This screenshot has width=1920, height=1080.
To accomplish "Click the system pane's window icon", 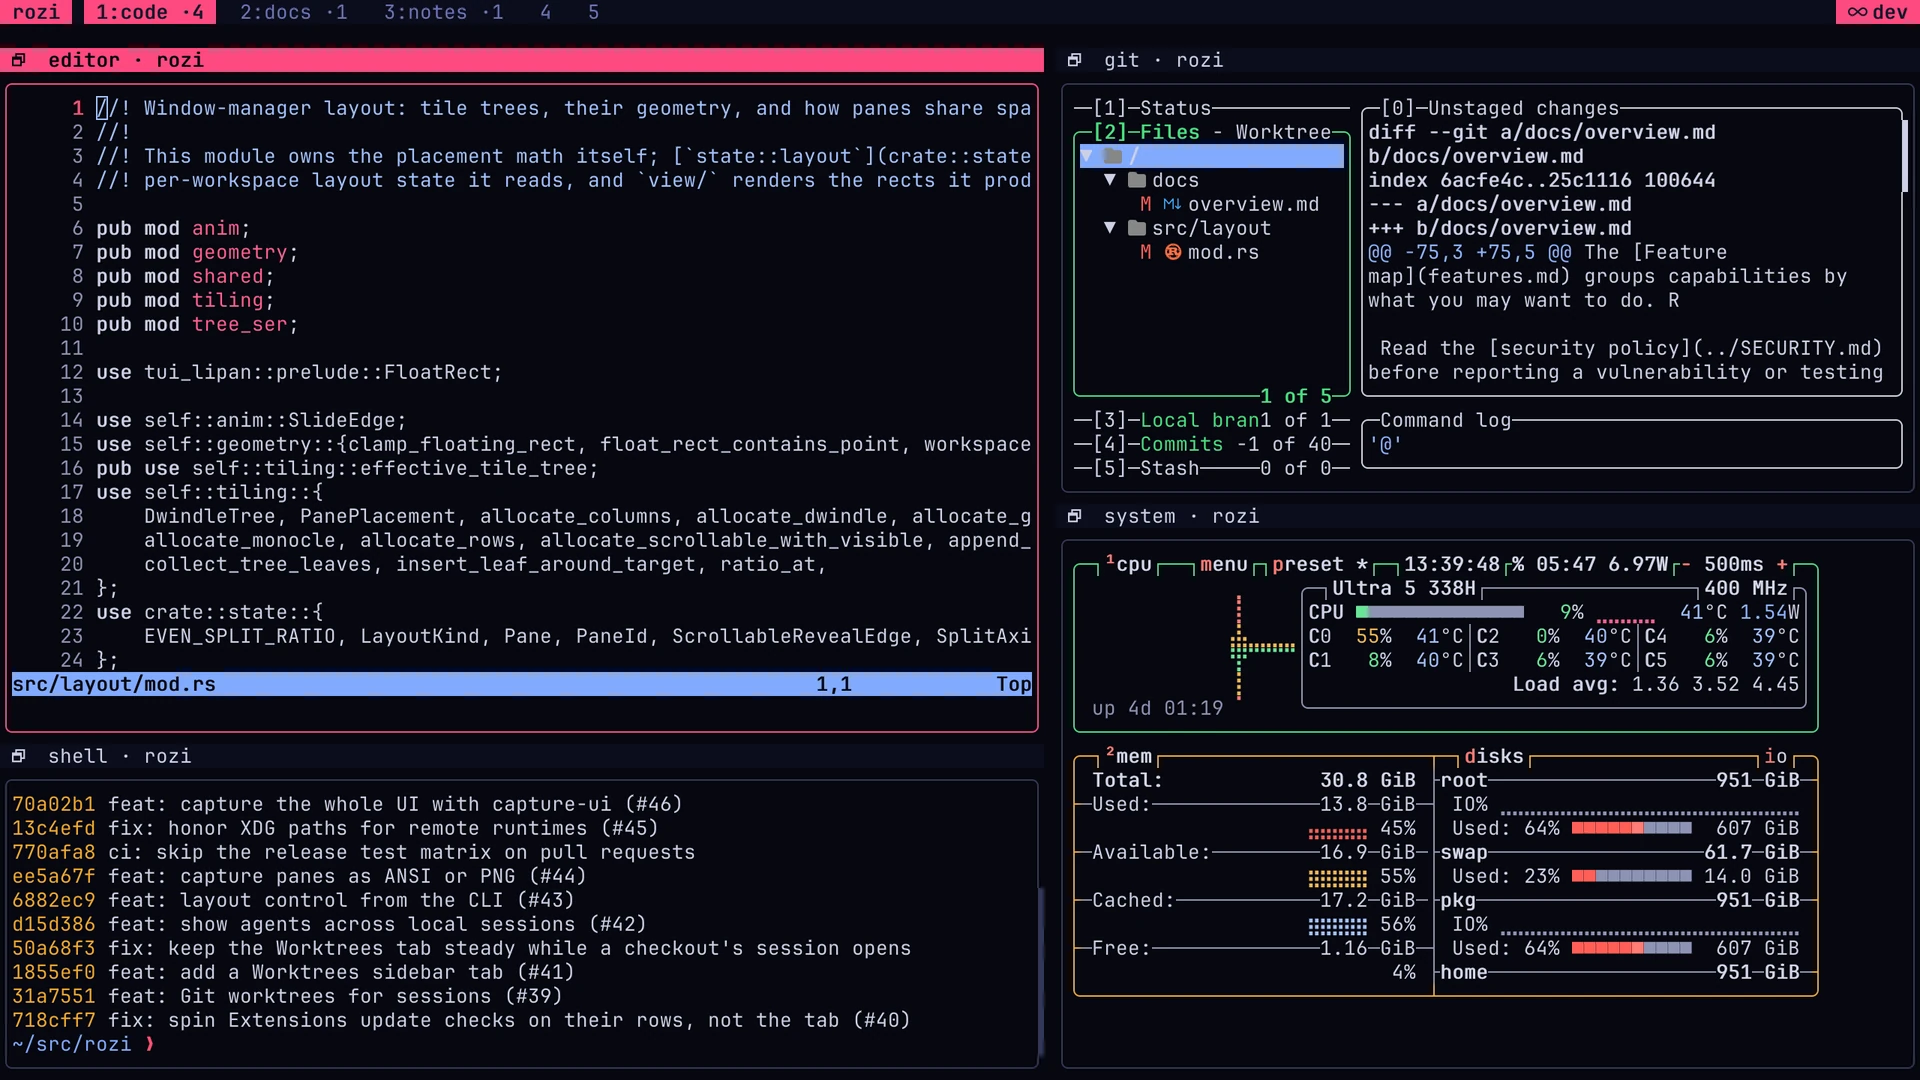I will 1074,516.
